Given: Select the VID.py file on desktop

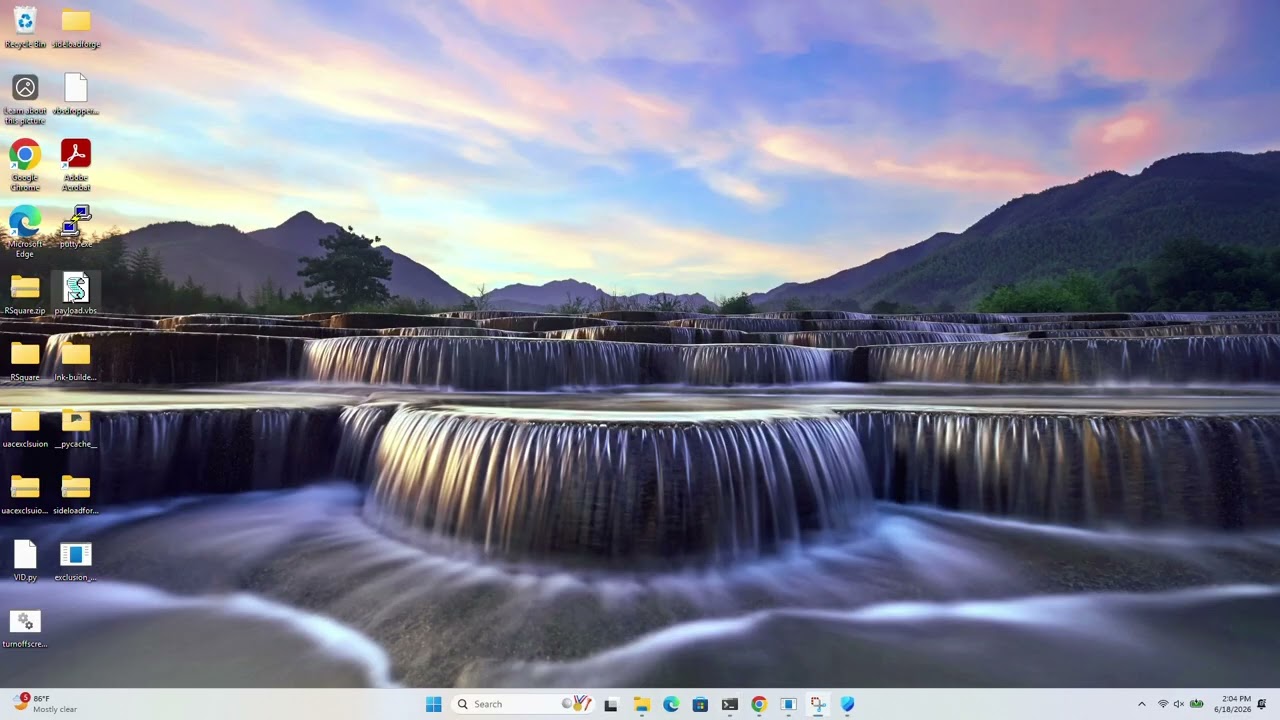Looking at the screenshot, I should pos(25,561).
